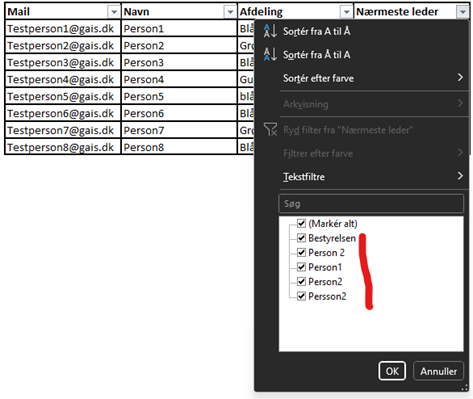
Task: Select cell Testperson5@gais.dk
Action: point(63,97)
